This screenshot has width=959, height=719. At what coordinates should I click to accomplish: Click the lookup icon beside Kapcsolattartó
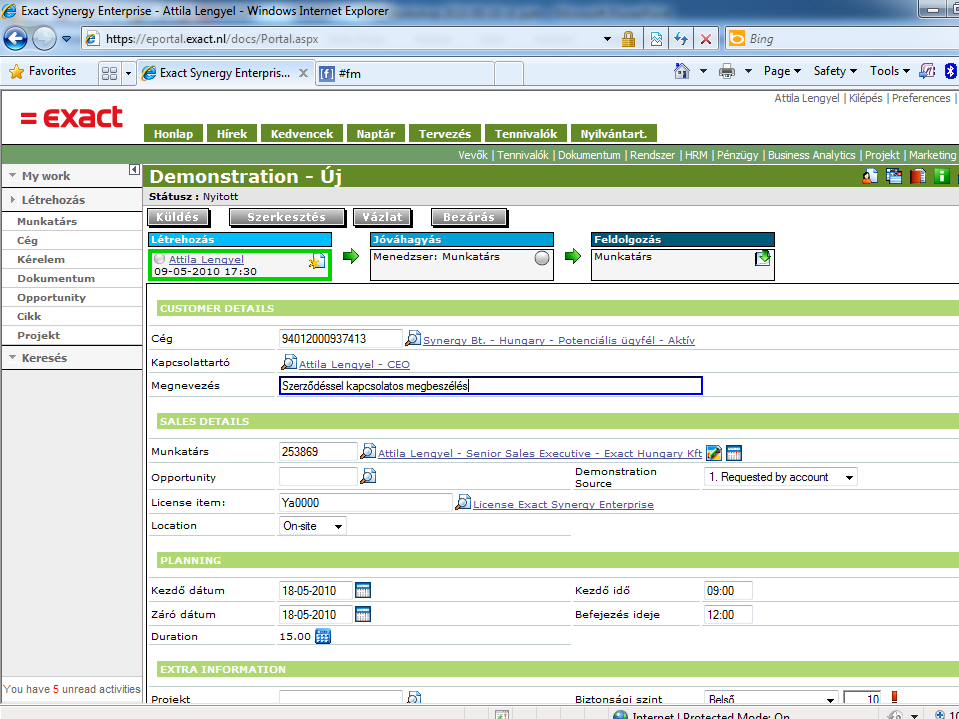pyautogui.click(x=289, y=362)
